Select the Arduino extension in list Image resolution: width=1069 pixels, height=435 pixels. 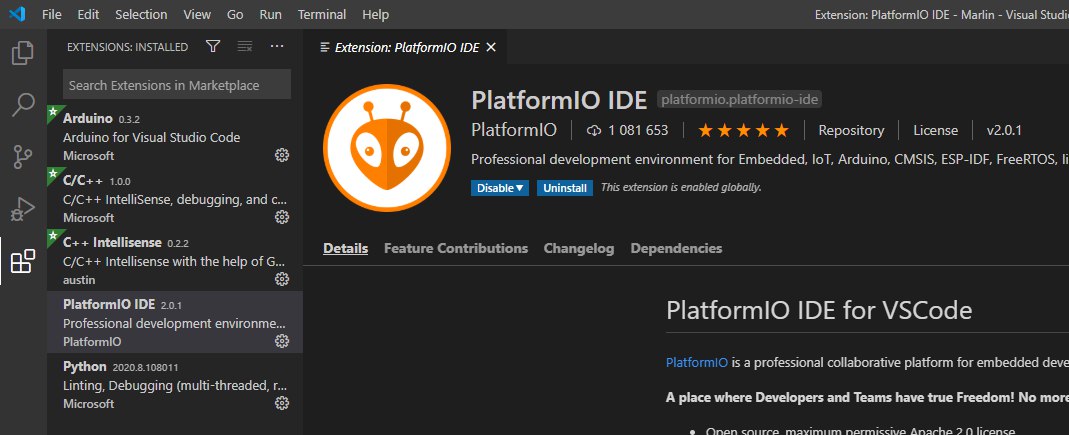coord(175,136)
